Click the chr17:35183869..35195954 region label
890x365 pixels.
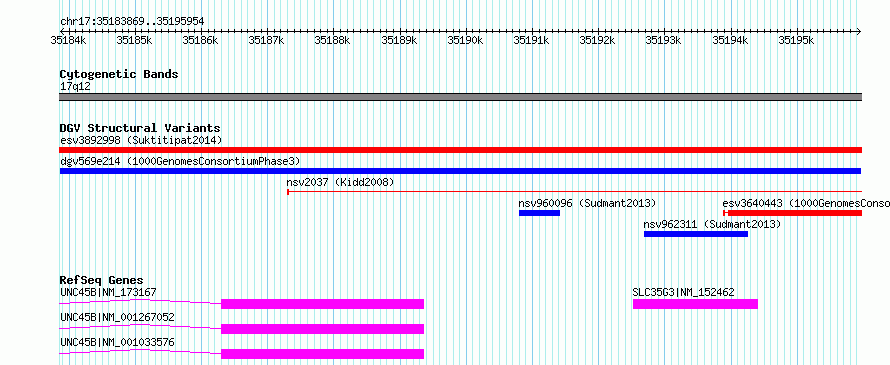[x=132, y=22]
